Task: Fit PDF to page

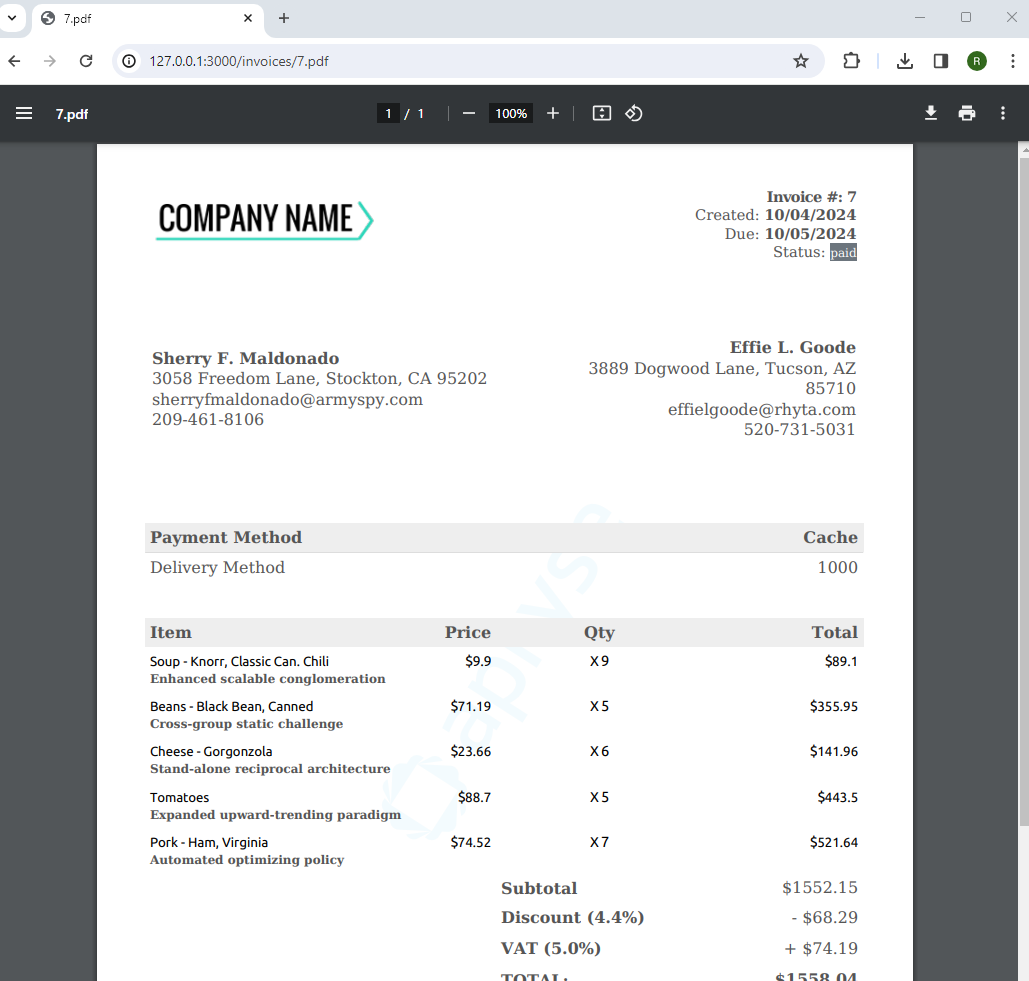Action: pyautogui.click(x=602, y=114)
